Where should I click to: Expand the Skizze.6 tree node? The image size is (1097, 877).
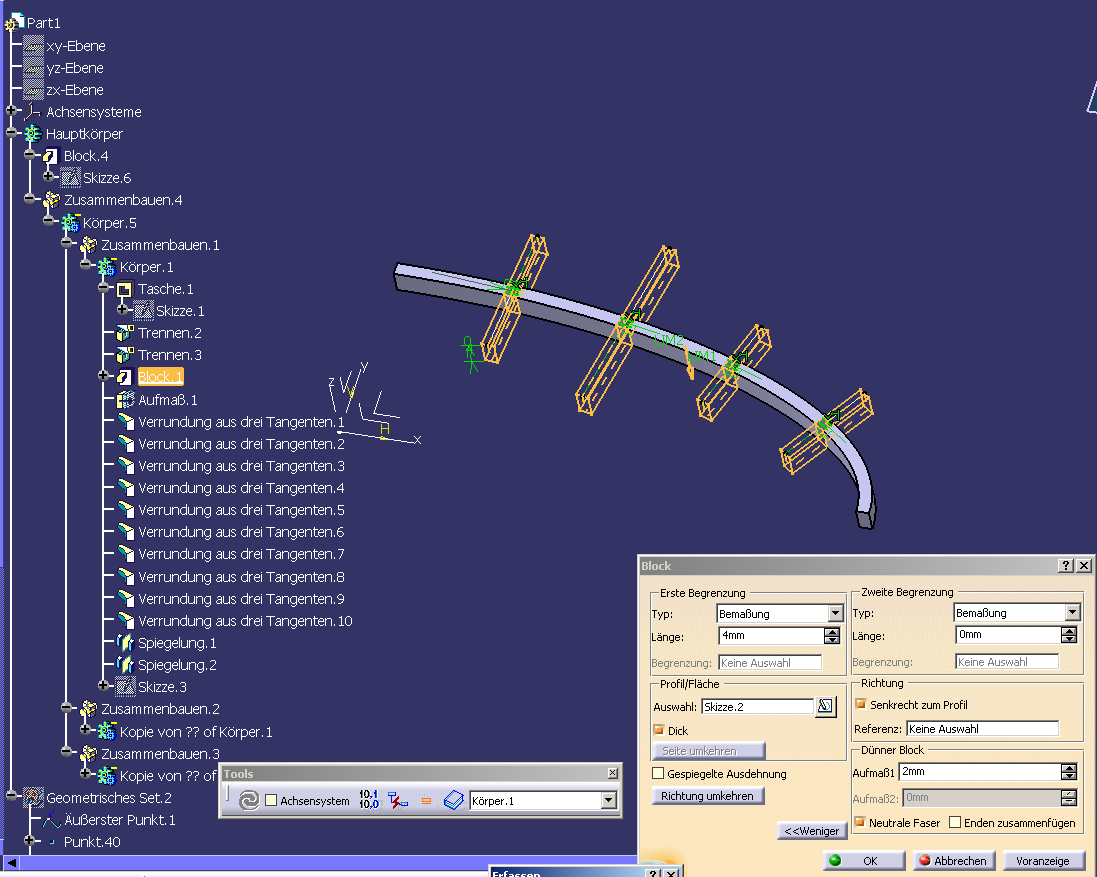48,176
